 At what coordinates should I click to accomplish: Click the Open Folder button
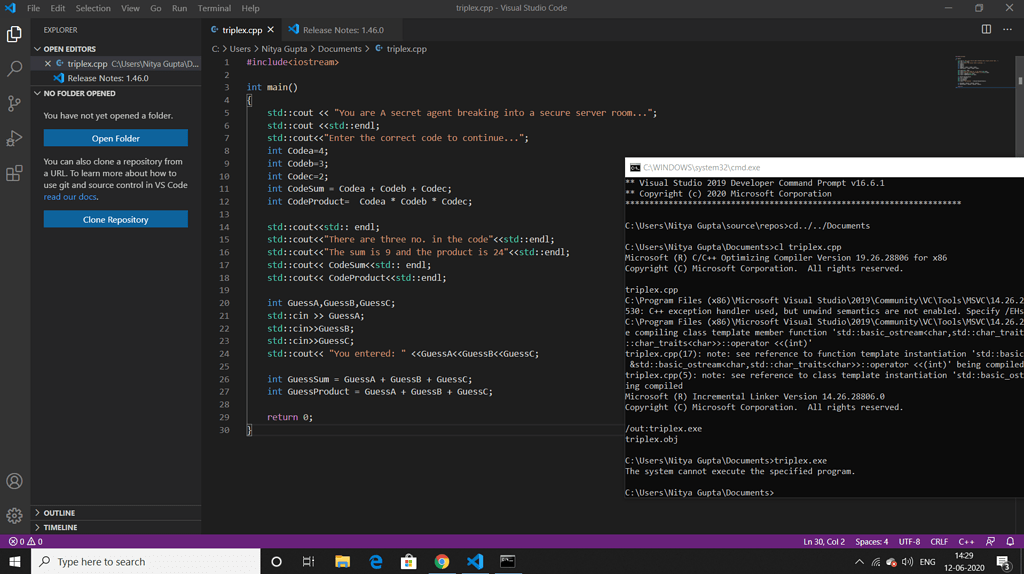[x=115, y=138]
